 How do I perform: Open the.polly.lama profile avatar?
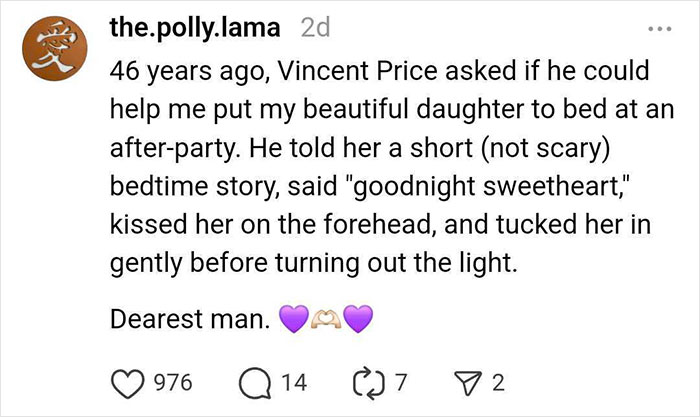57,56
